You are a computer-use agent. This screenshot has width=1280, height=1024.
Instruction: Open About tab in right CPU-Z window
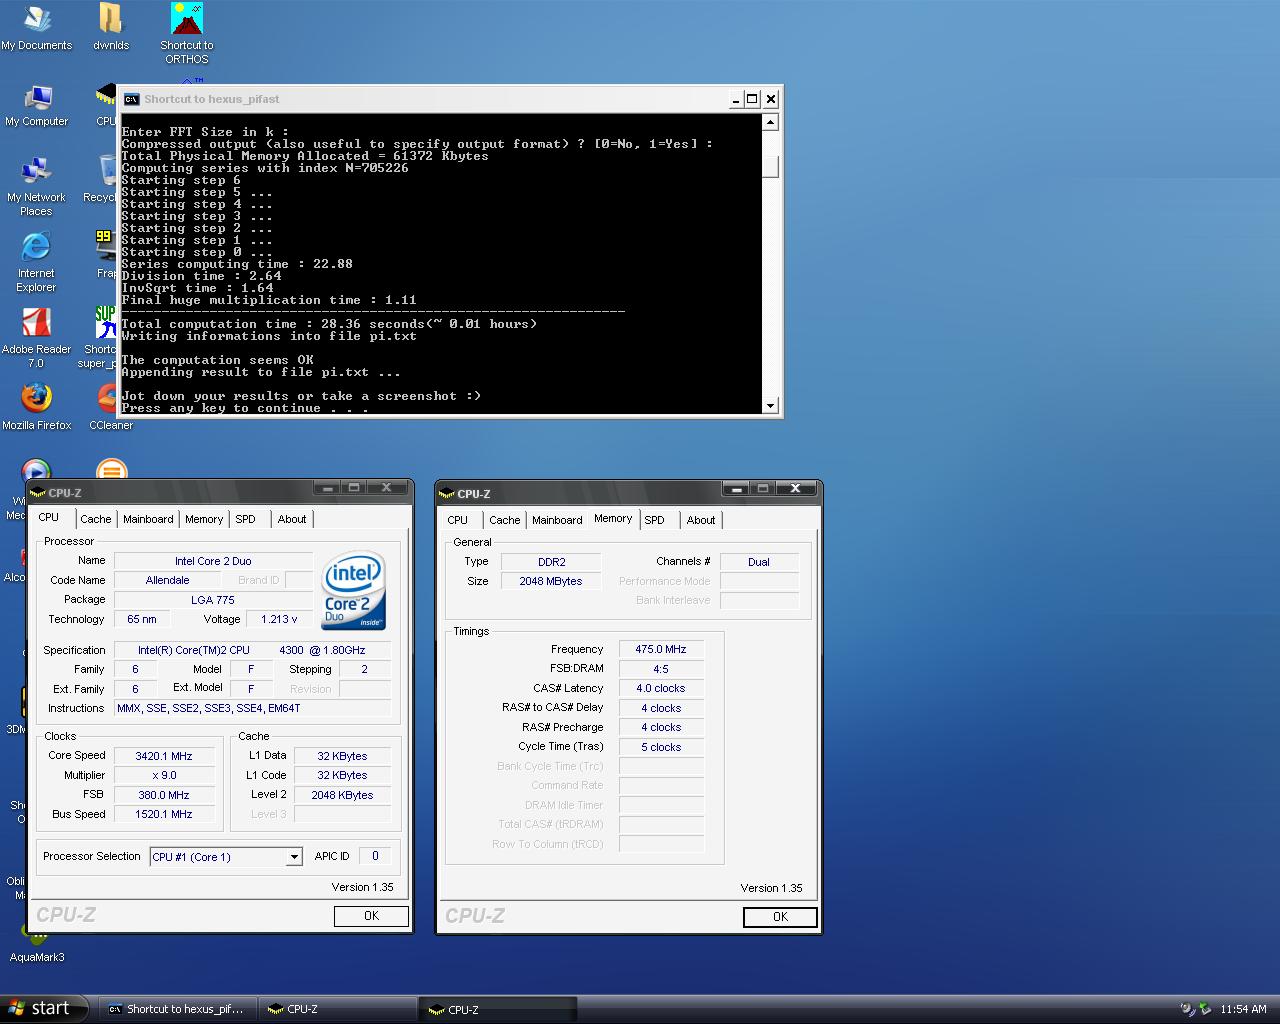[701, 520]
